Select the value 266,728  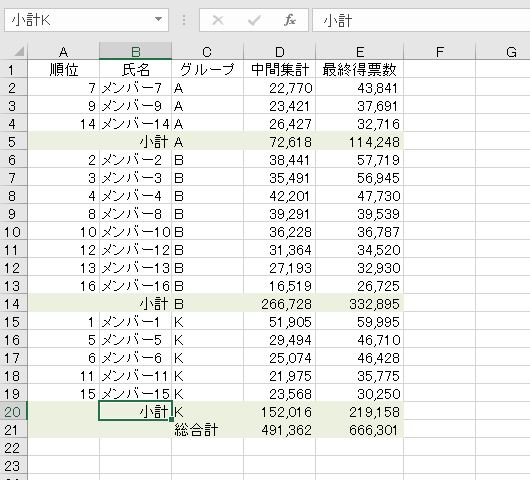(x=279, y=304)
